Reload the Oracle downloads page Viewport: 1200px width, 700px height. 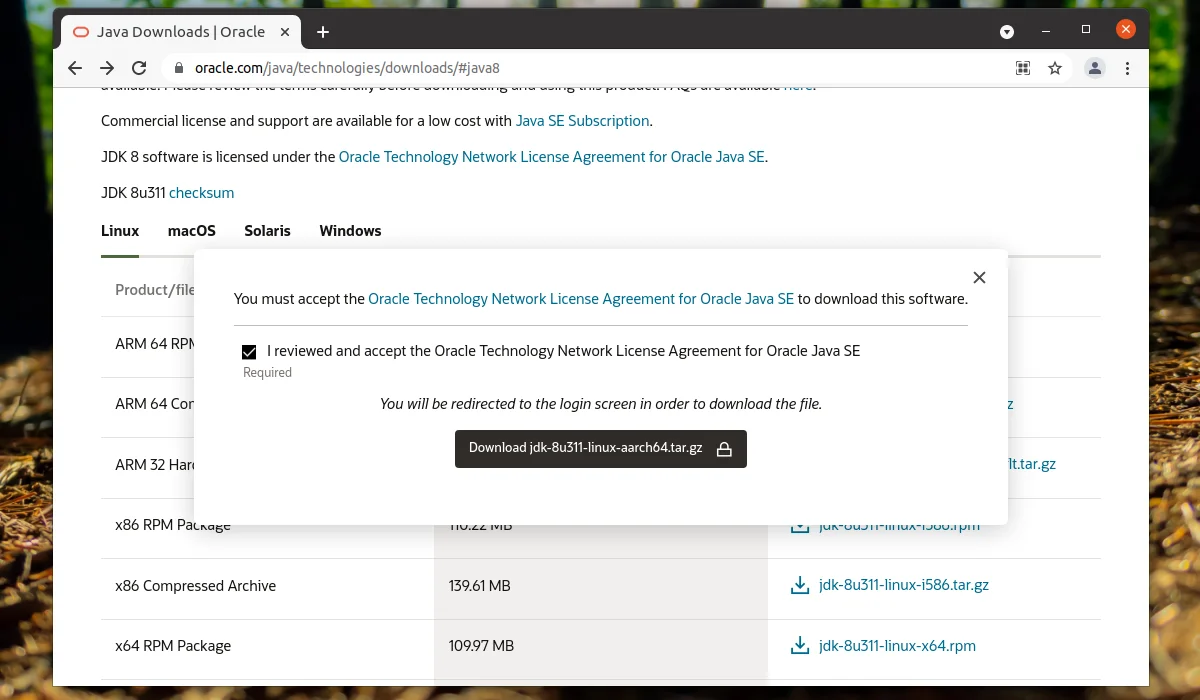click(140, 68)
